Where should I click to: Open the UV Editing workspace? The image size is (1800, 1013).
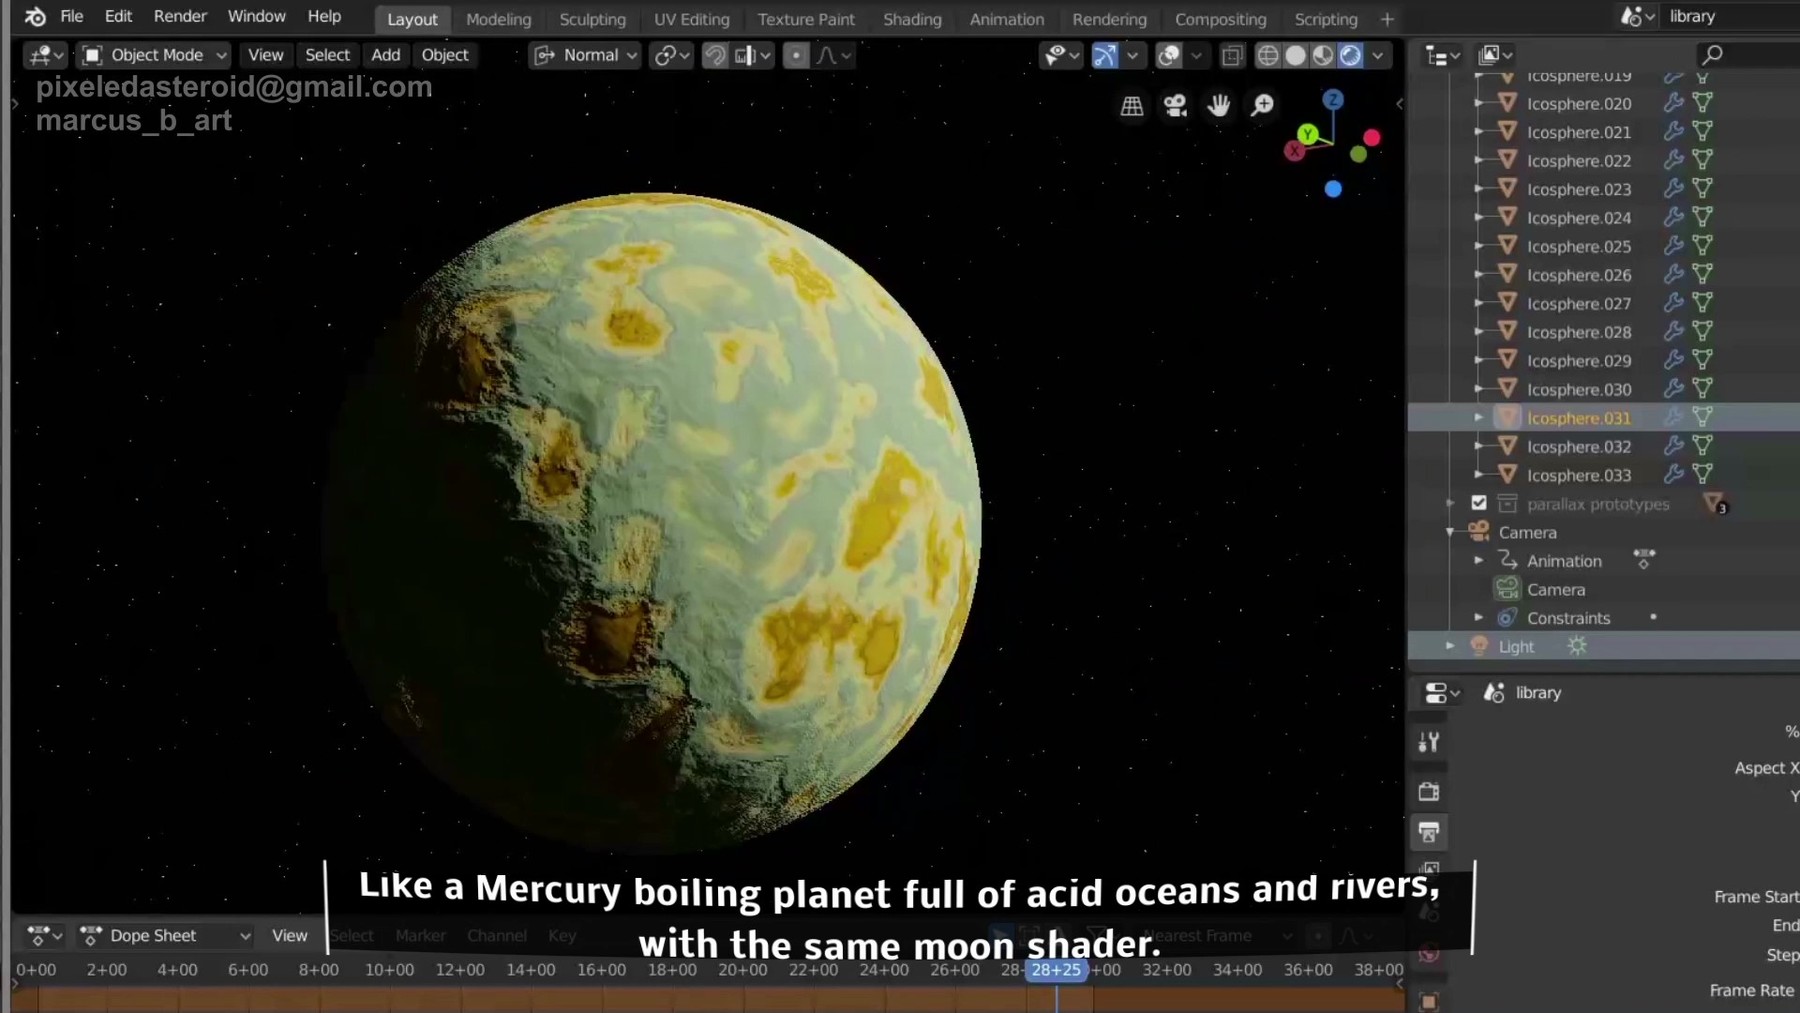tap(691, 19)
